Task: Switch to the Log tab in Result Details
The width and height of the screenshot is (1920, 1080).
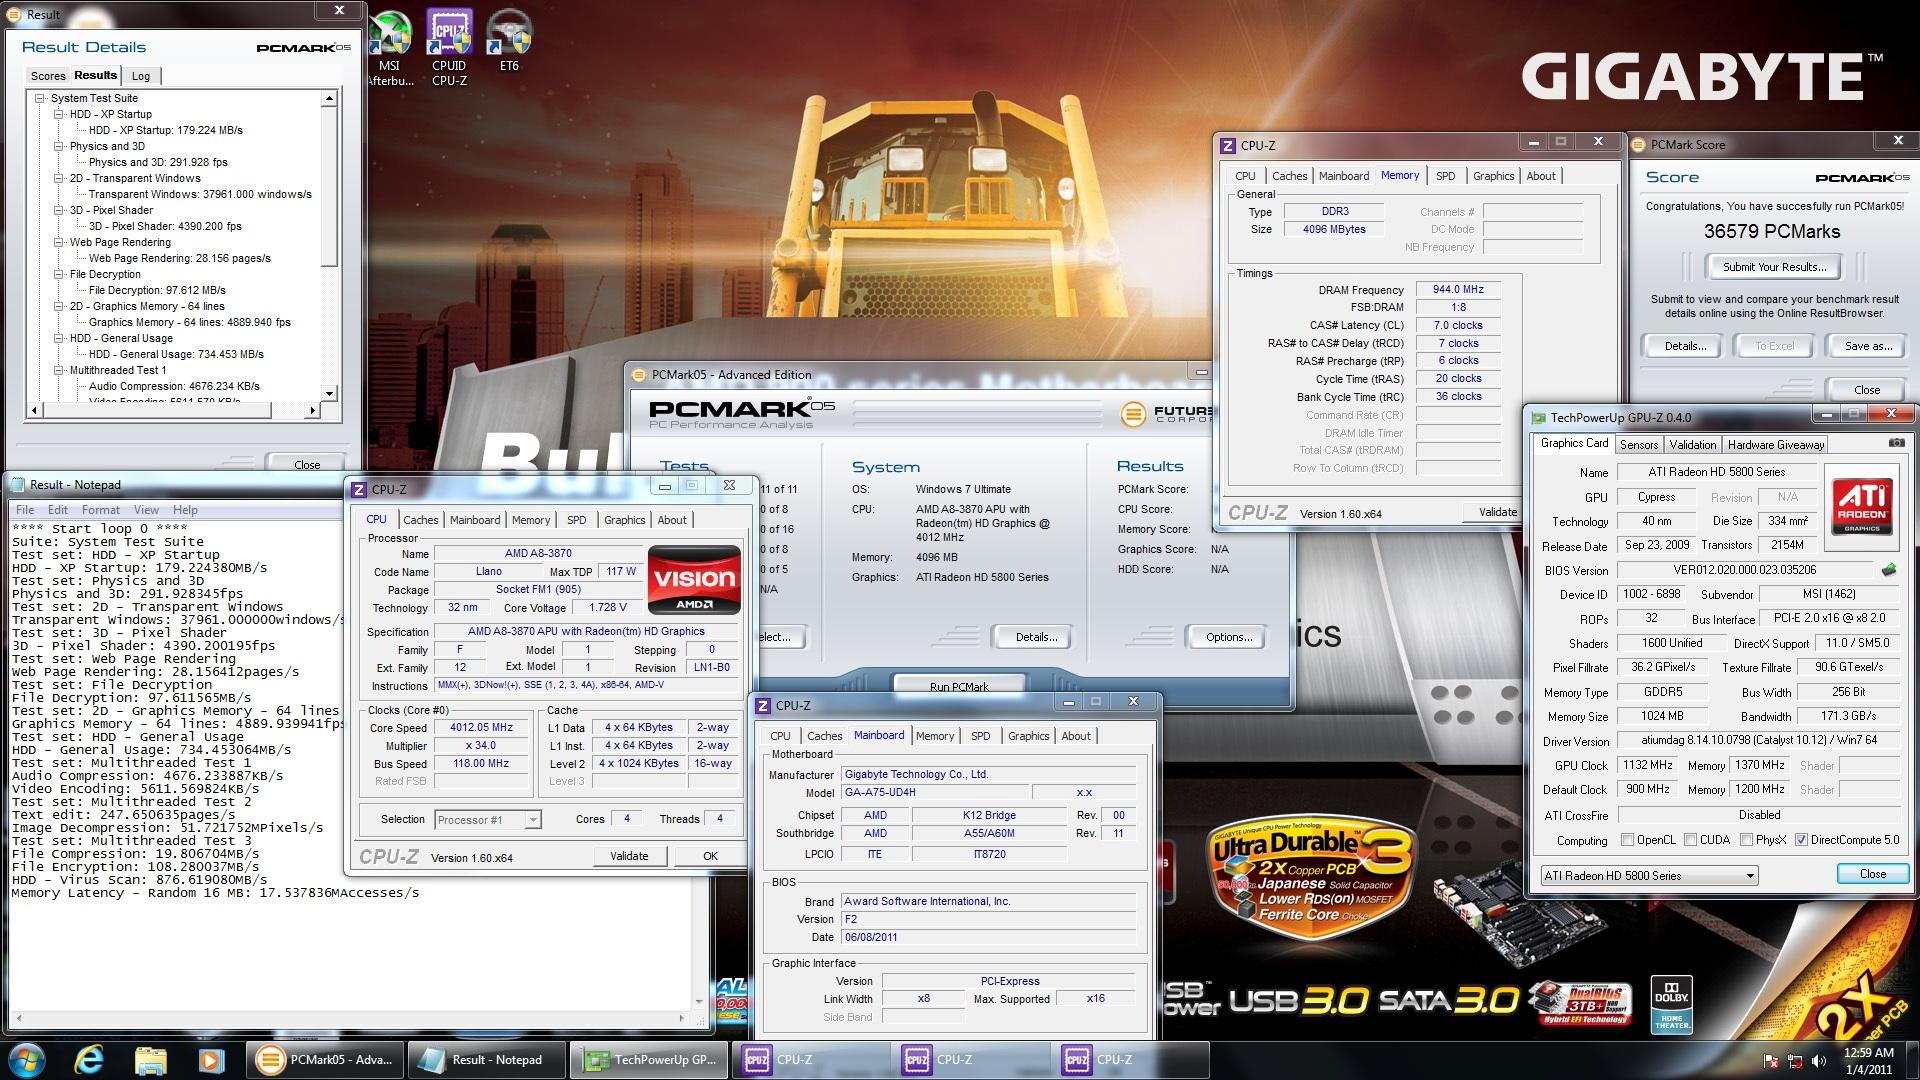Action: click(x=141, y=76)
